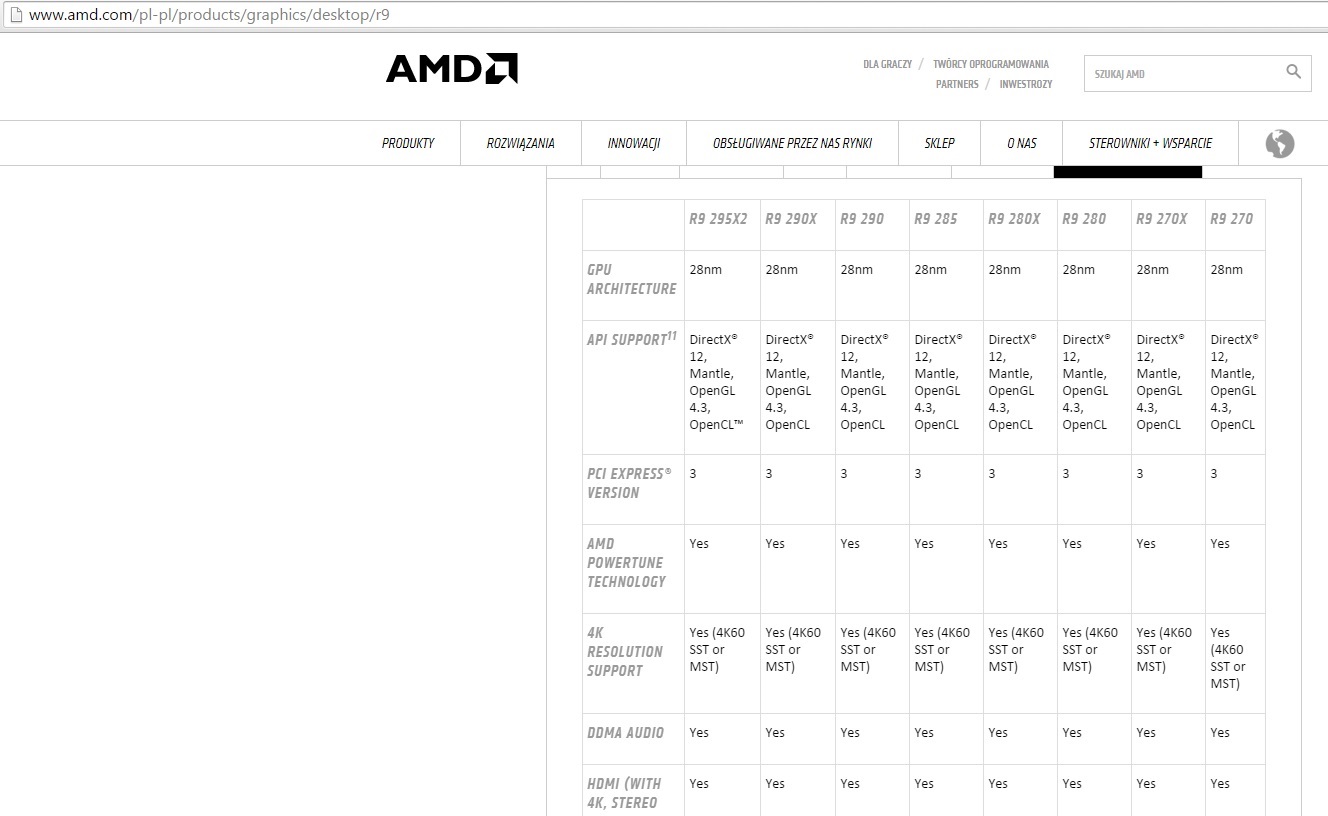Open the globe region selector
The height and width of the screenshot is (816, 1328).
click(x=1279, y=144)
